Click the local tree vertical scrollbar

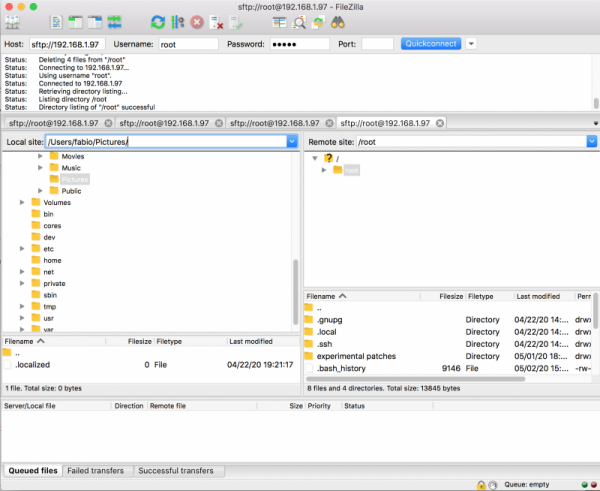pyautogui.click(x=295, y=292)
